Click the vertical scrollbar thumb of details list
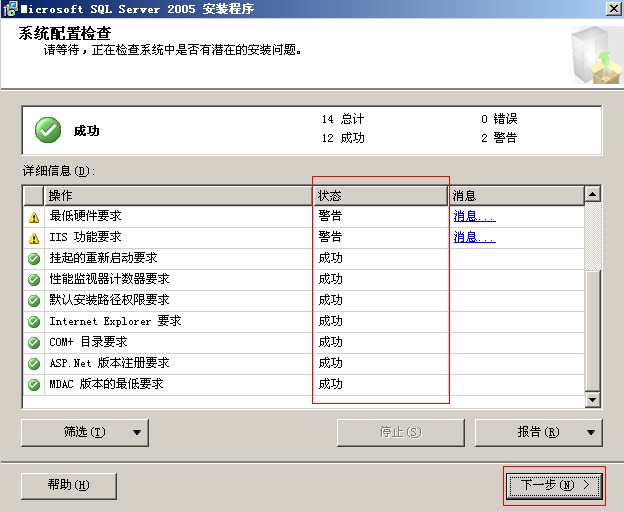The width and height of the screenshot is (624, 511). click(593, 331)
